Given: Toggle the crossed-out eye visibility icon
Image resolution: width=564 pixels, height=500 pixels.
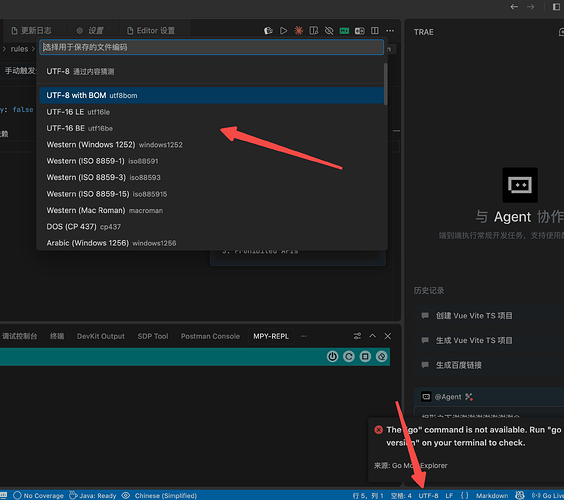Looking at the screenshot, I should pos(329,31).
